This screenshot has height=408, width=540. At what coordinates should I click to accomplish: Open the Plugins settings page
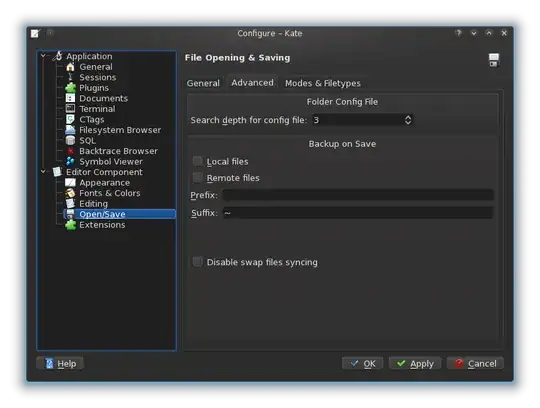(x=94, y=88)
